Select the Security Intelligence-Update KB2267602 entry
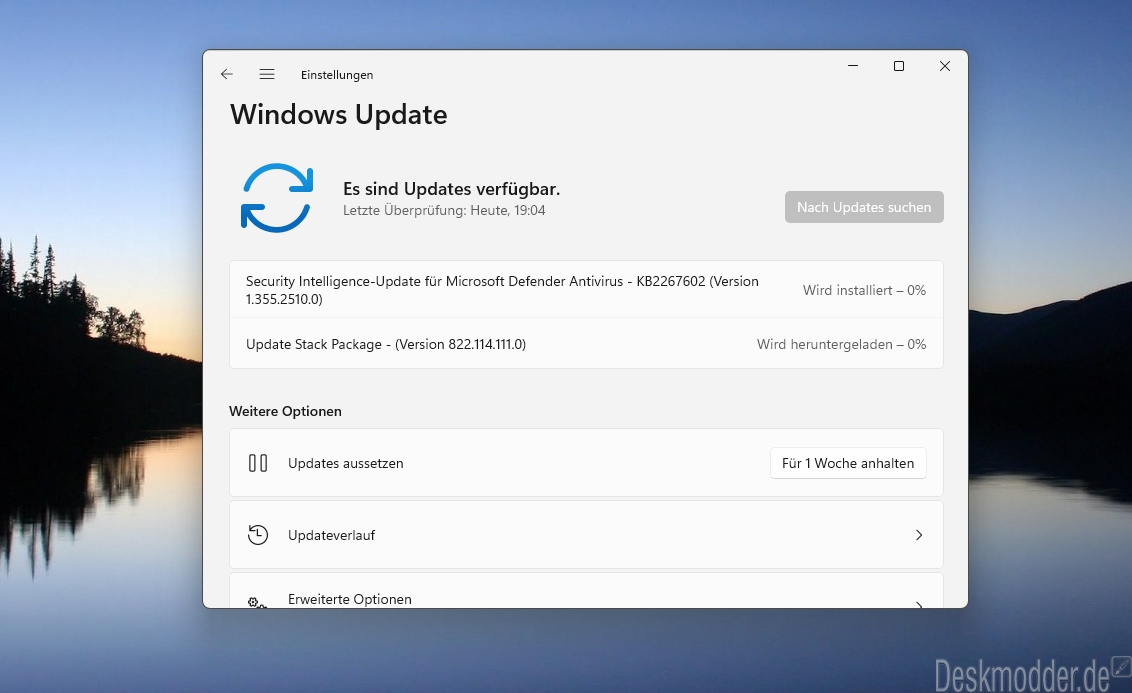 pyautogui.click(x=586, y=289)
